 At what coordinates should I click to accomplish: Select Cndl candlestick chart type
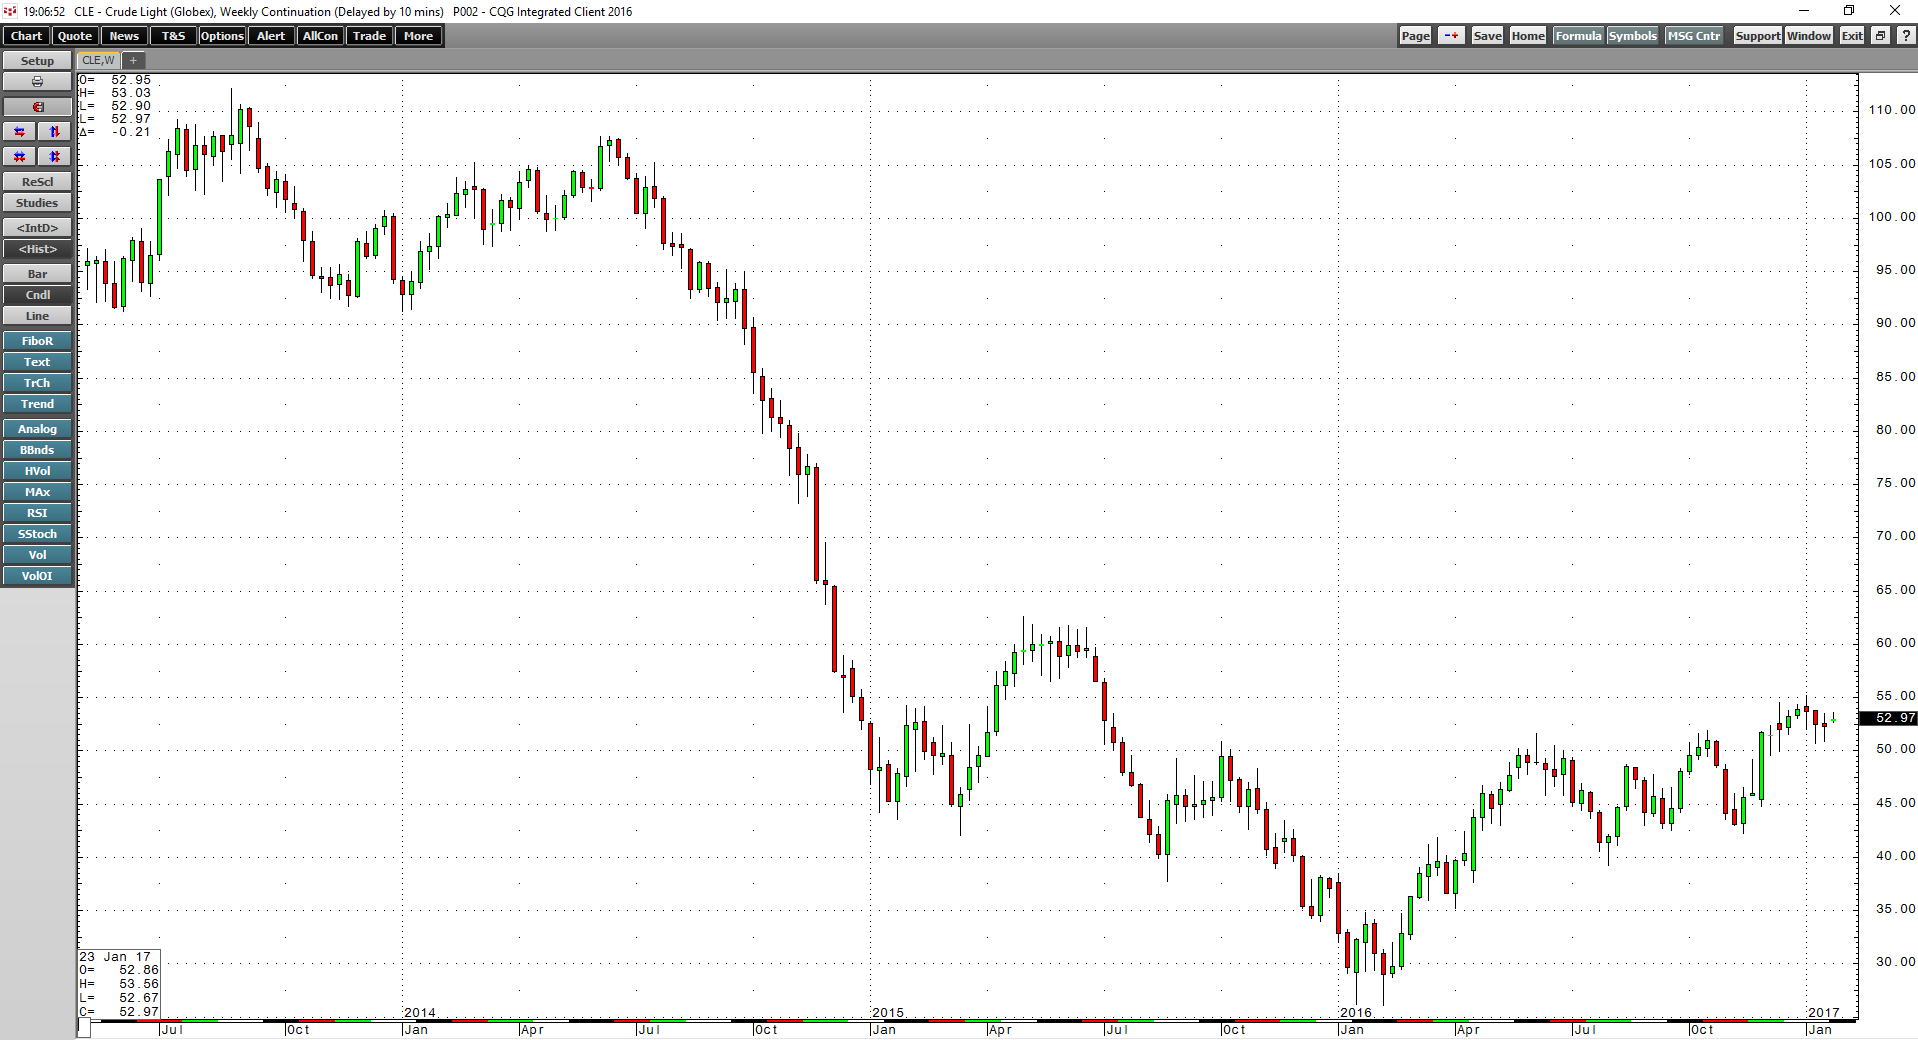pyautogui.click(x=37, y=295)
